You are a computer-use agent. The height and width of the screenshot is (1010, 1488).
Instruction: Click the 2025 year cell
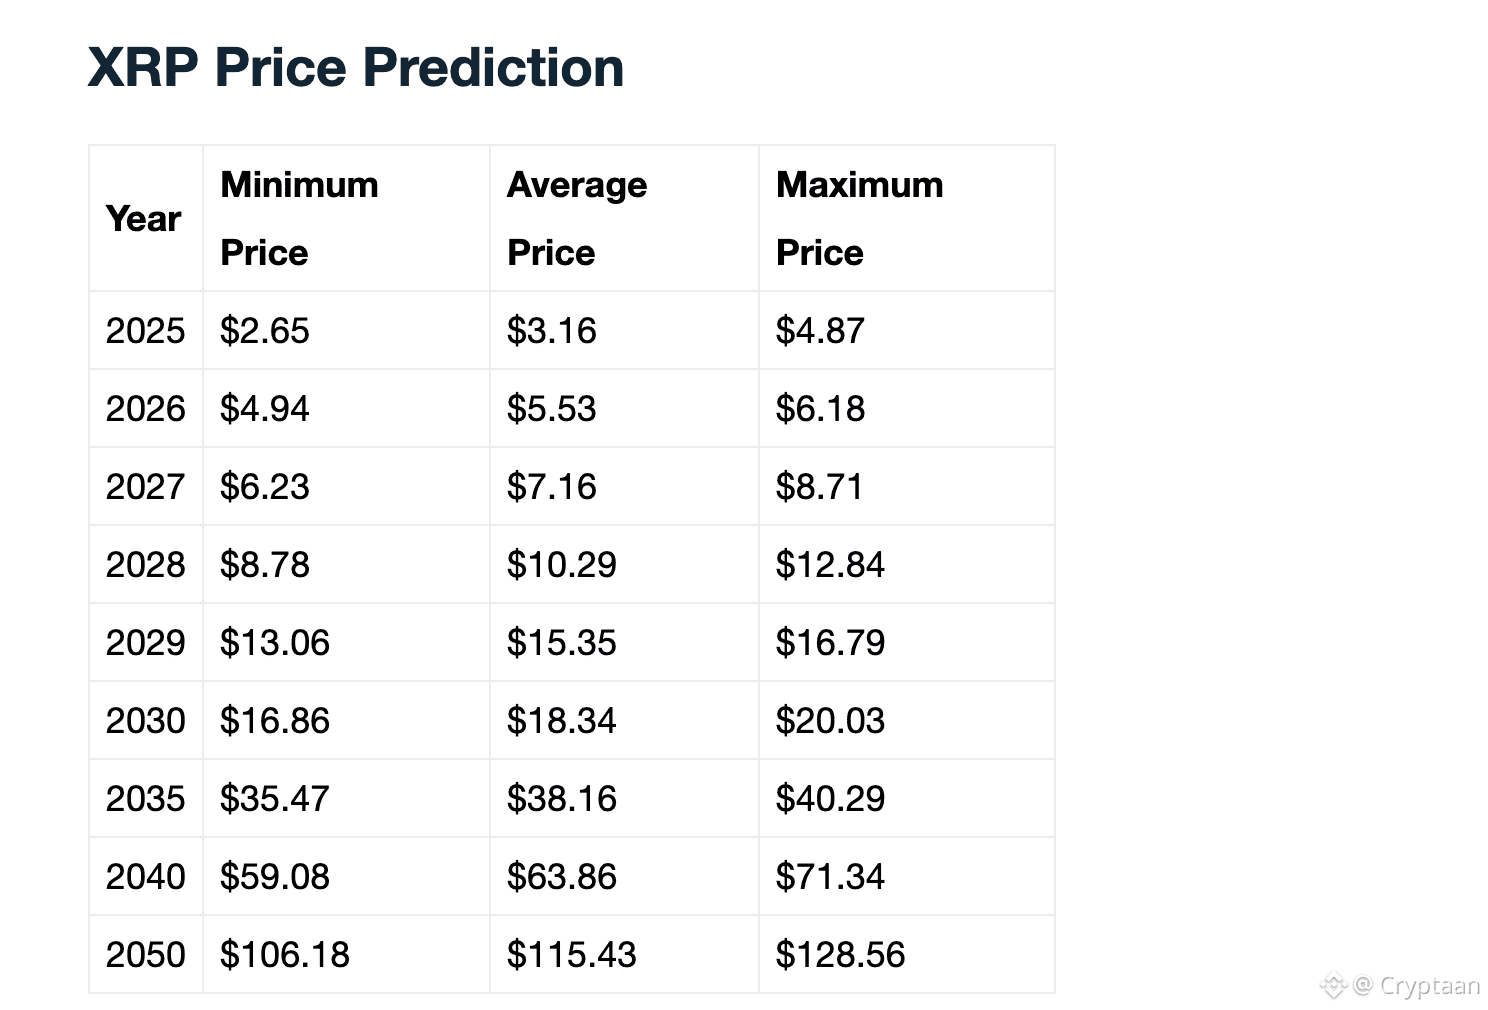[x=145, y=331]
